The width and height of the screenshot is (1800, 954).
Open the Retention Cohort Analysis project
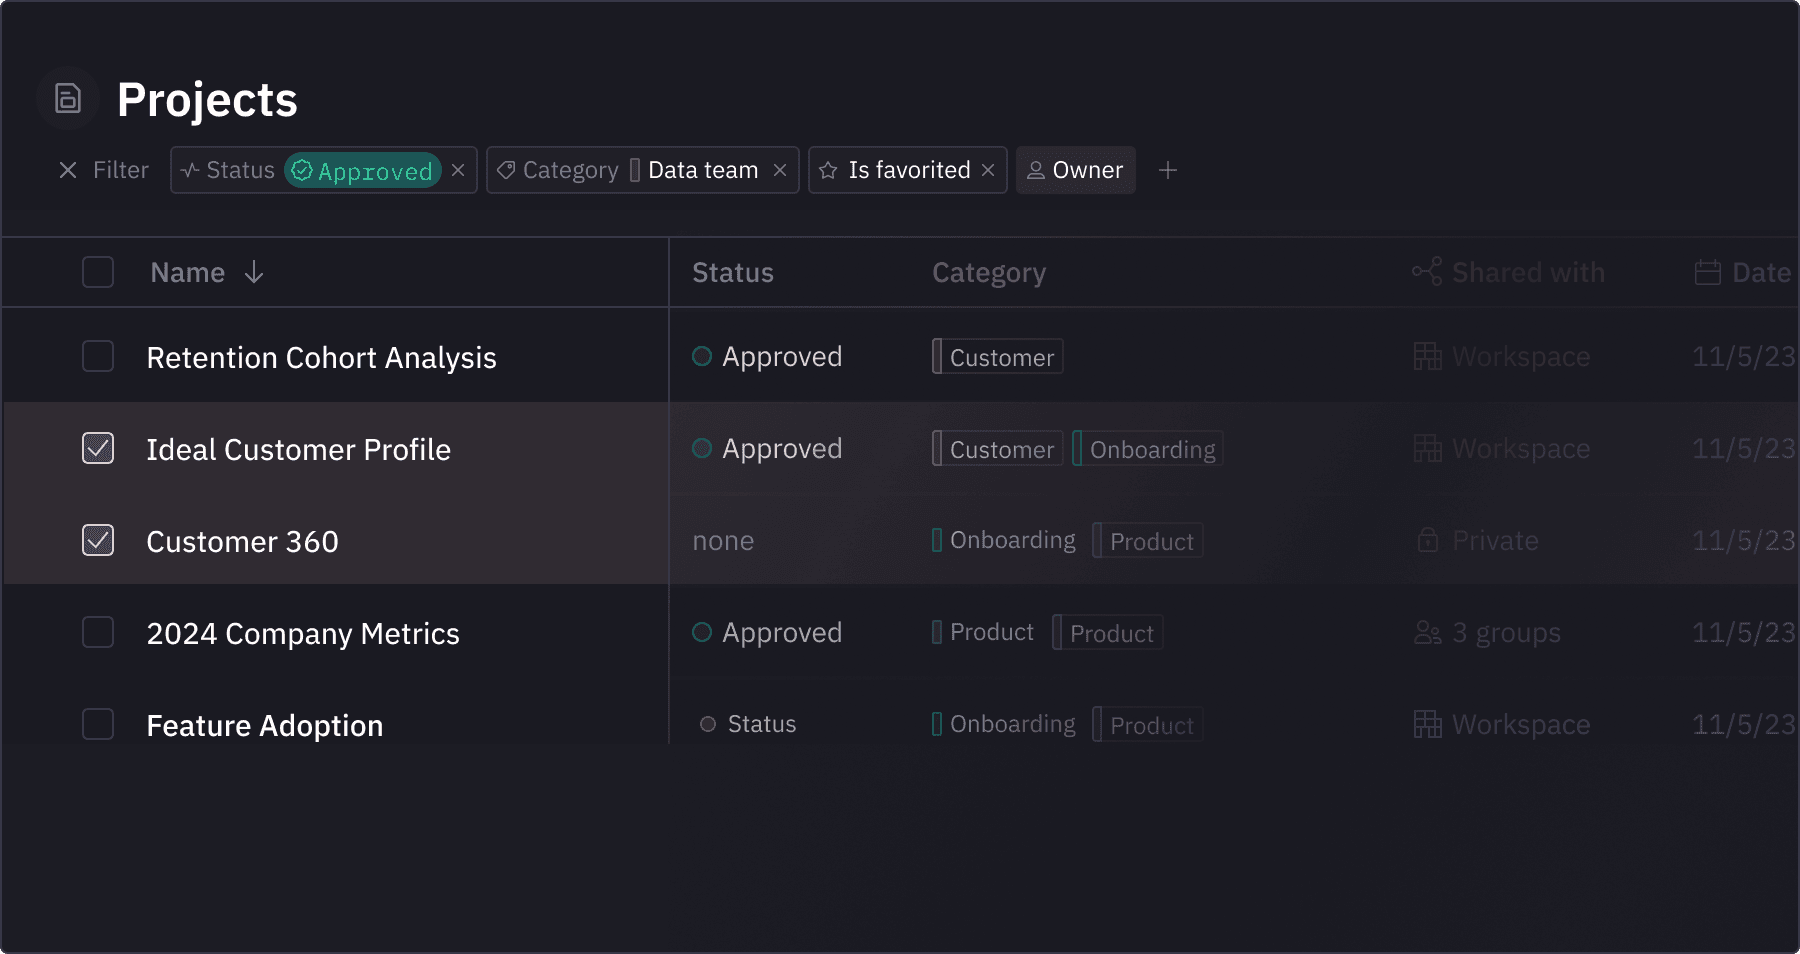[321, 358]
